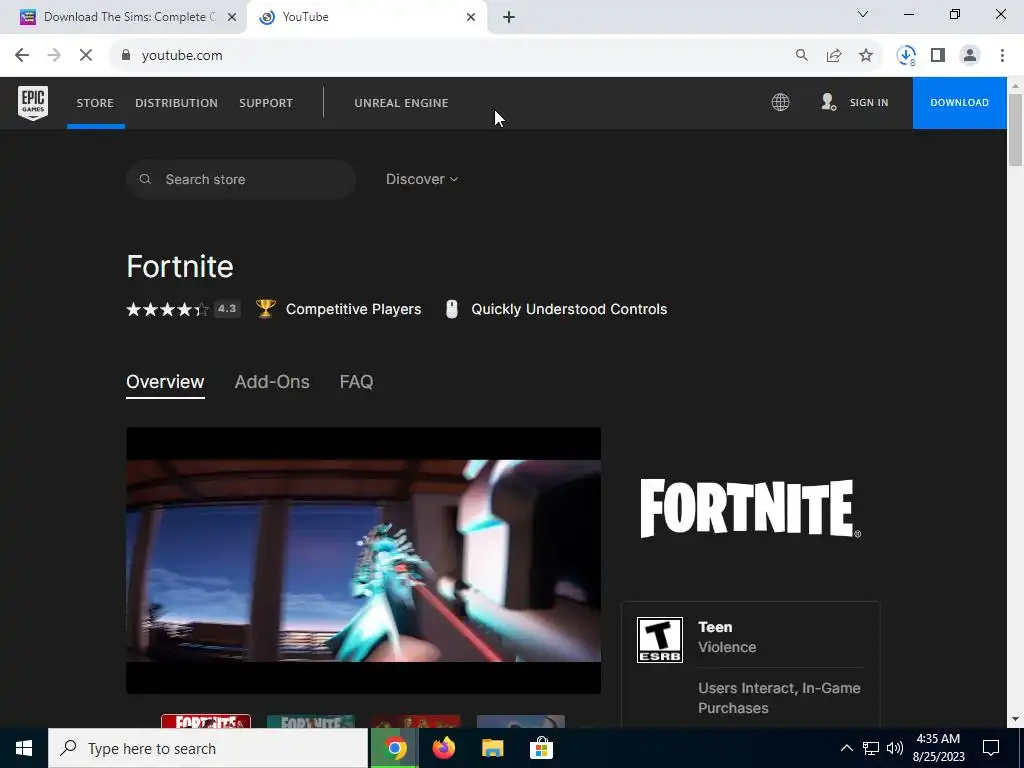Image resolution: width=1024 pixels, height=768 pixels.
Task: Click the Search store field
Action: coord(241,179)
